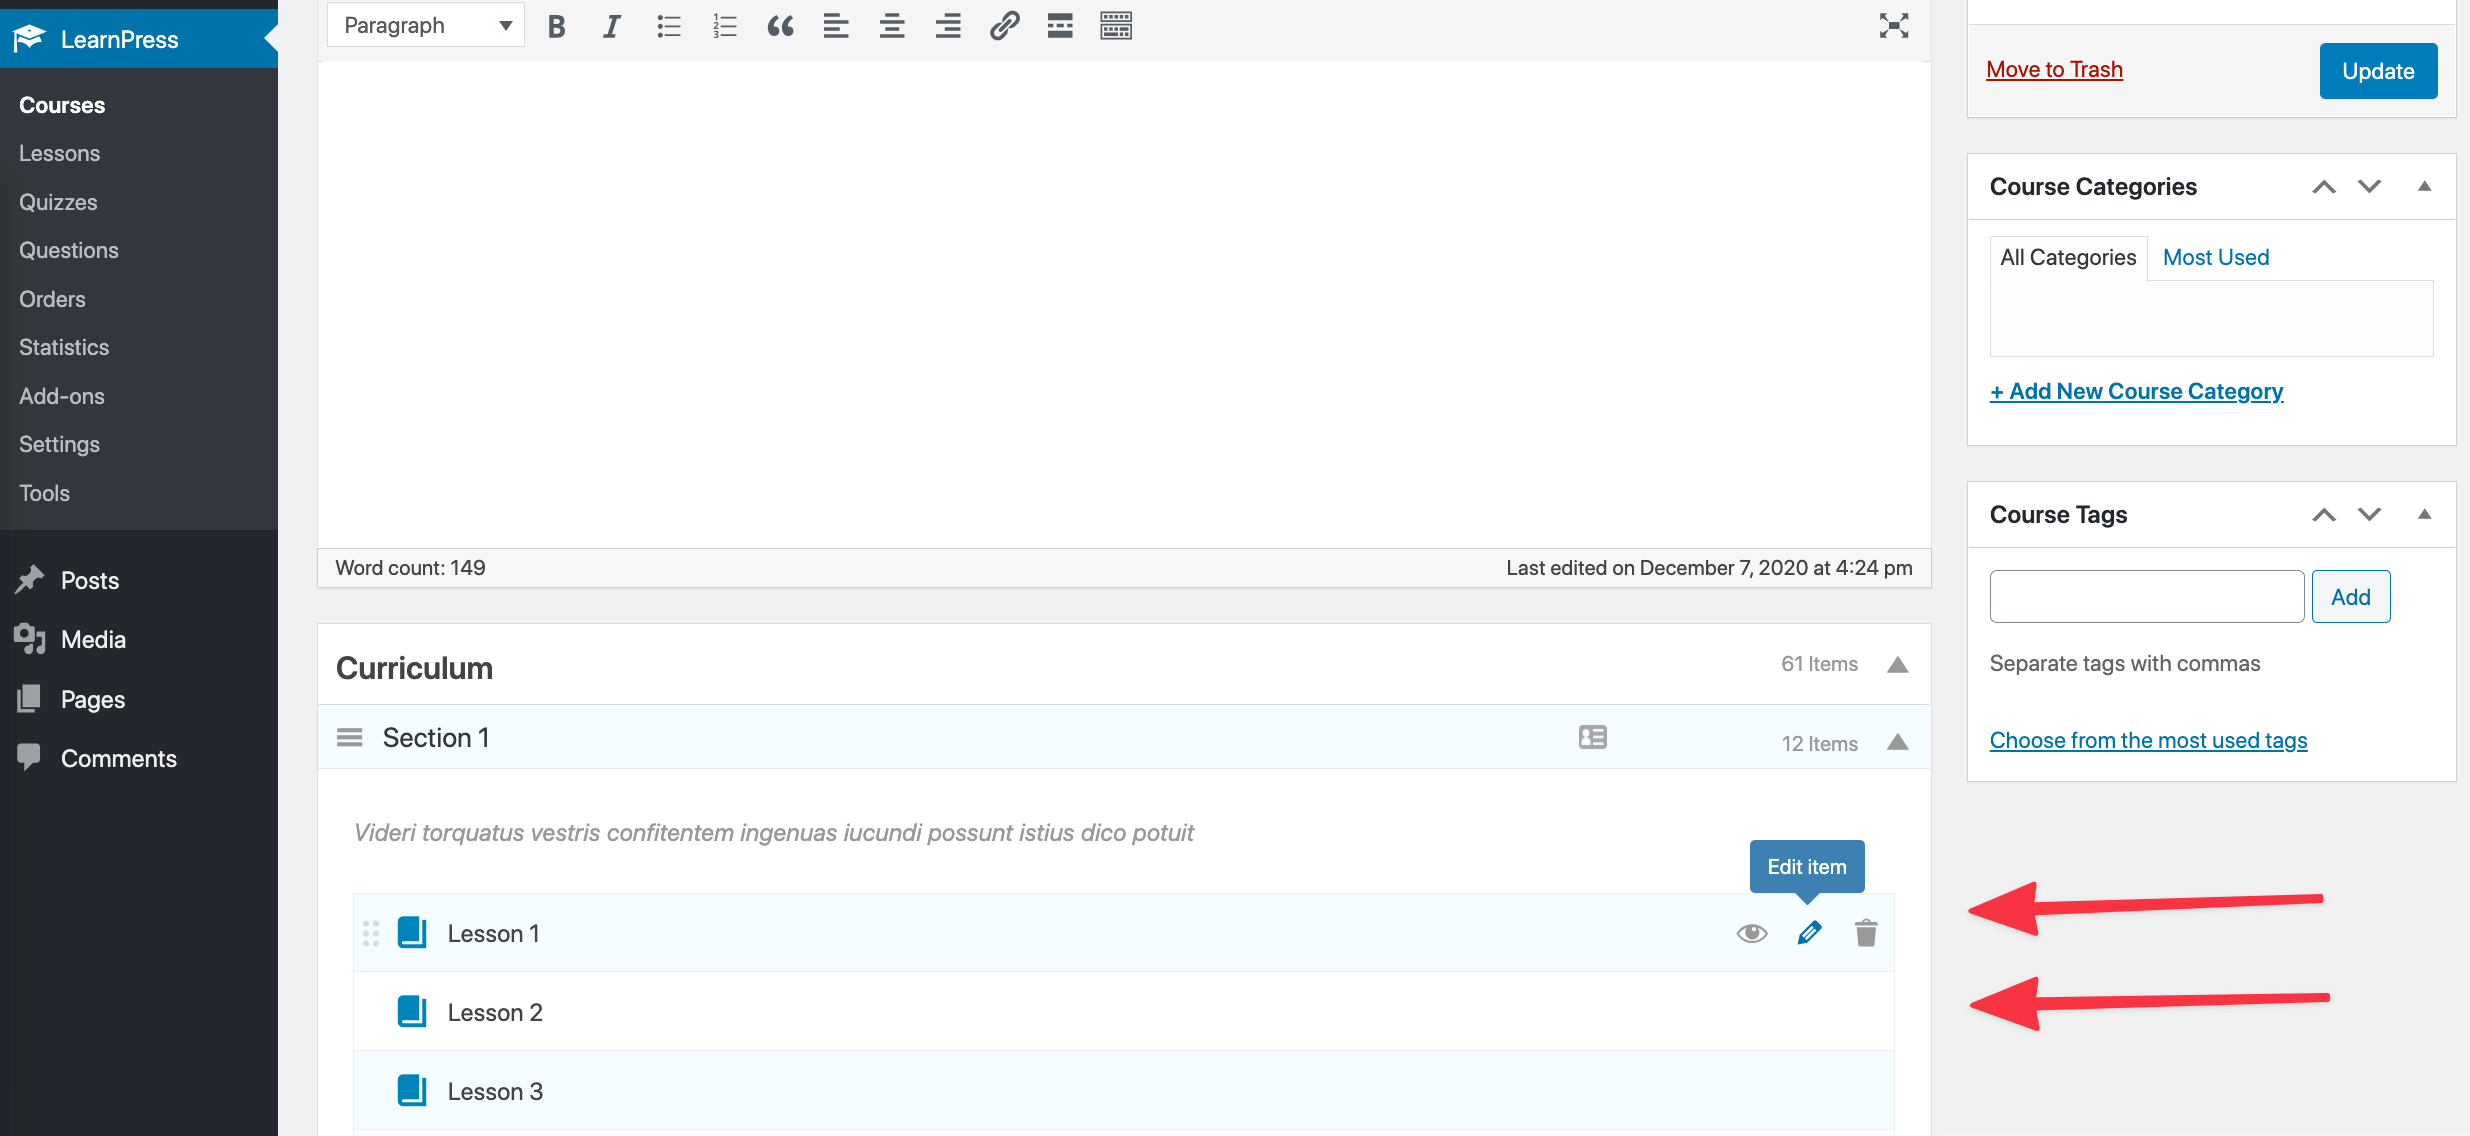2470x1136 pixels.
Task: Toggle the editor toolbar kitchen sink
Action: 1116,26
